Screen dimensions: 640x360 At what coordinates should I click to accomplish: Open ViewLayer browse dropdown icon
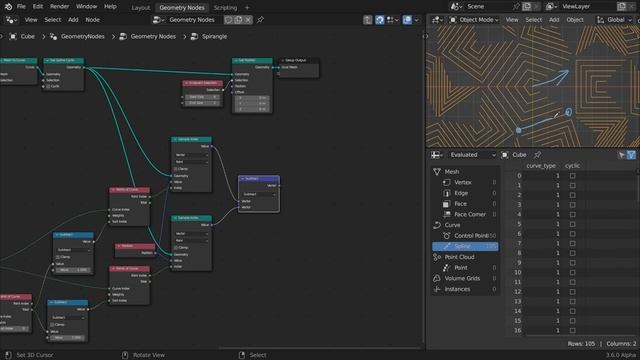(x=551, y=7)
